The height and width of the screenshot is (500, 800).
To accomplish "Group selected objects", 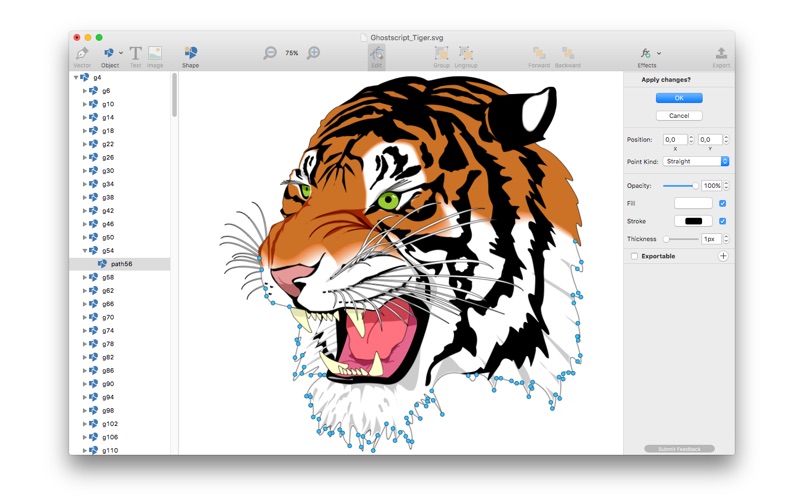I will 441,53.
